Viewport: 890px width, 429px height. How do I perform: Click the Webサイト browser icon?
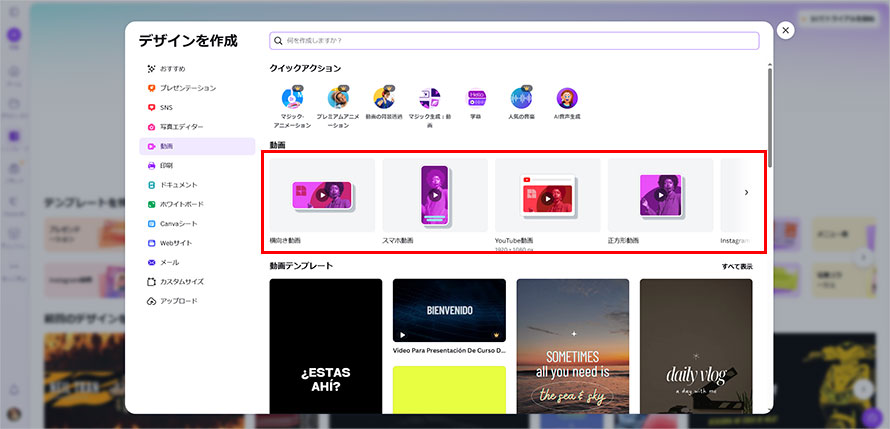pyautogui.click(x=151, y=243)
